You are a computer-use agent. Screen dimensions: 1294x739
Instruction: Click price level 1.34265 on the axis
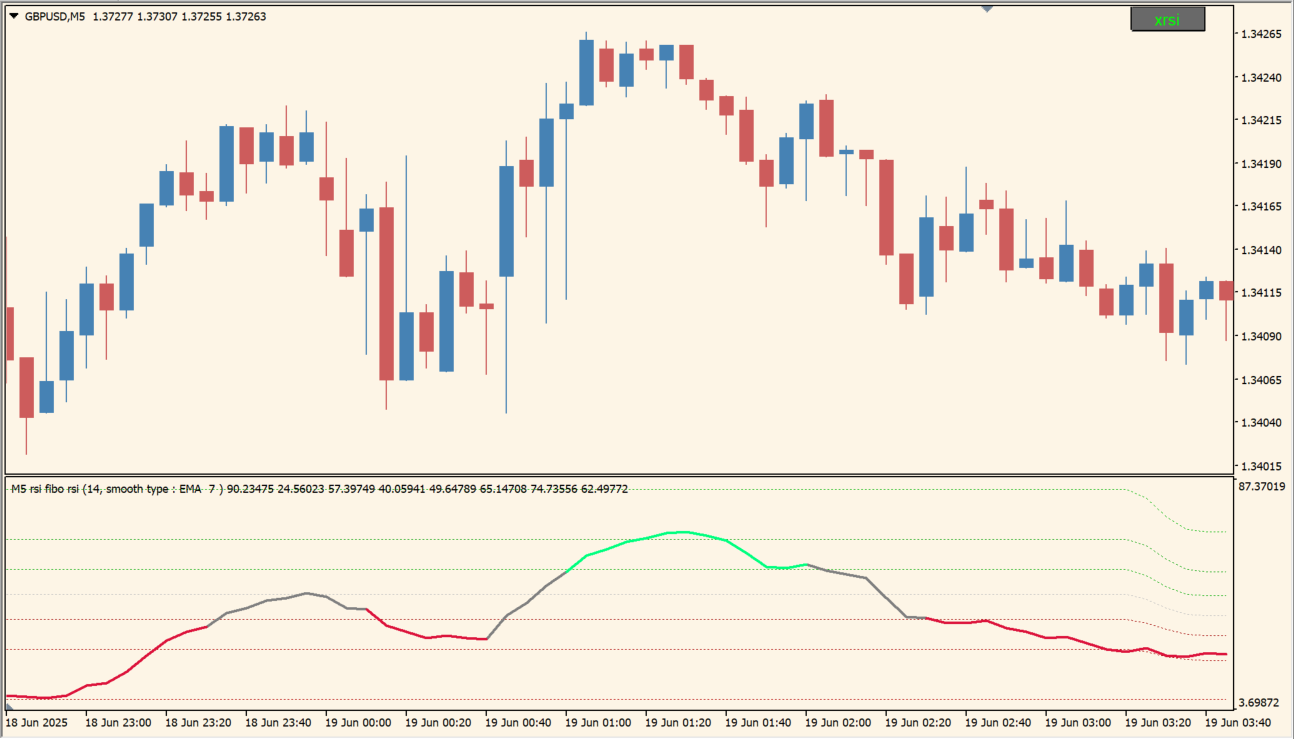tap(1260, 34)
